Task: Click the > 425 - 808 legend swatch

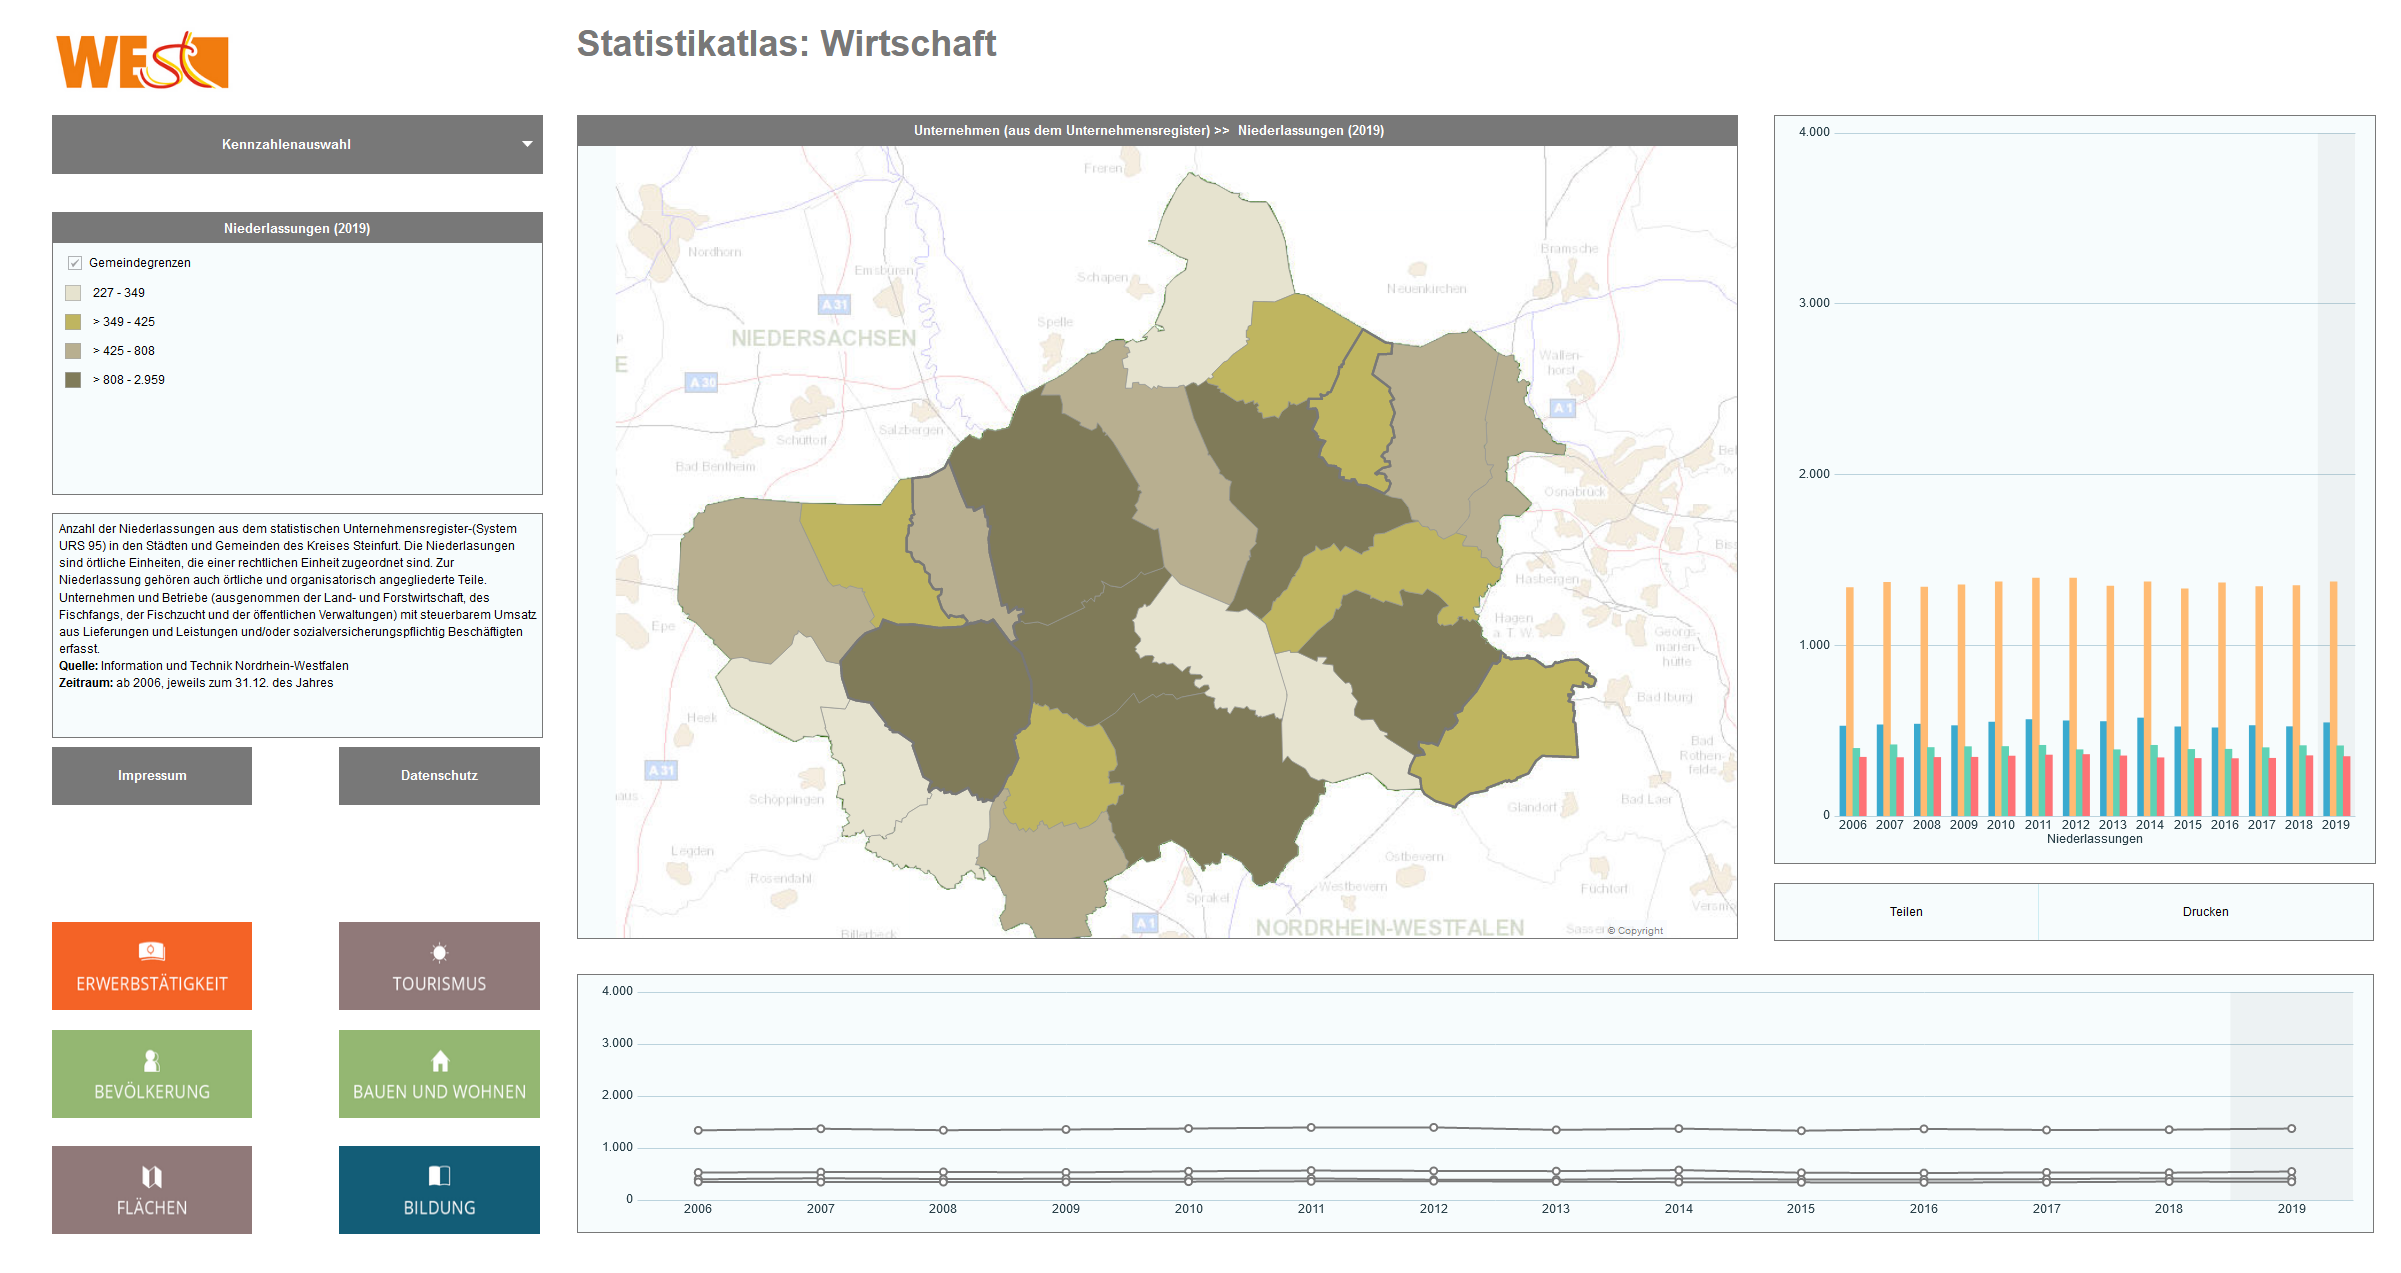Action: point(73,351)
